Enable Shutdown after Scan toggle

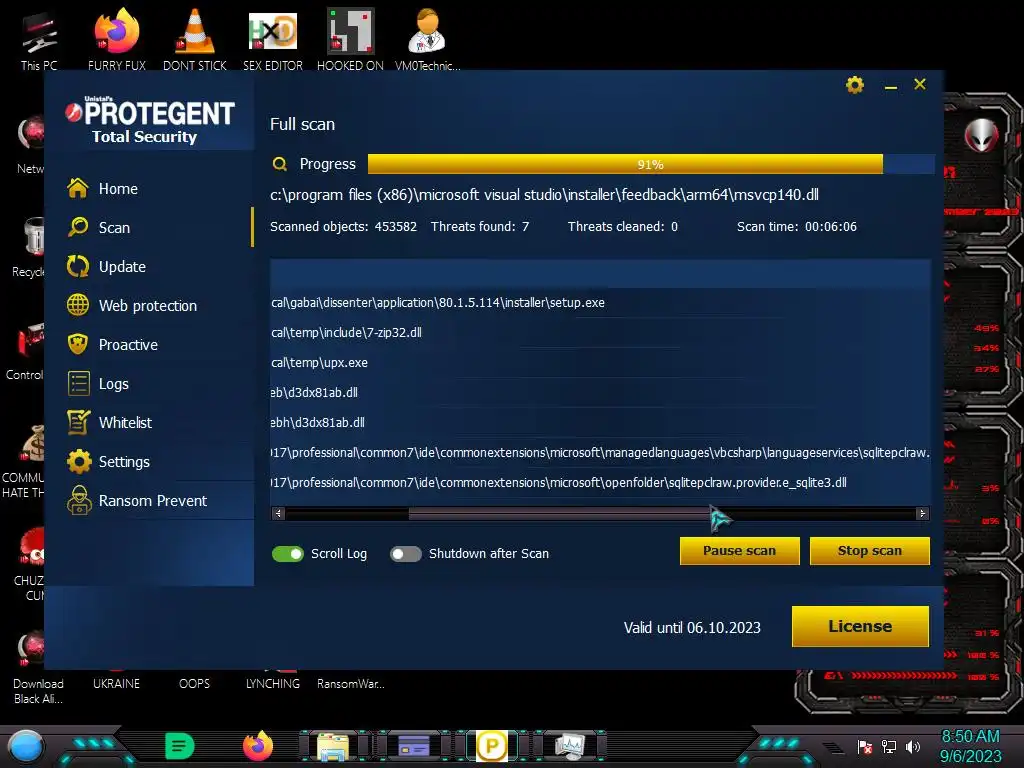(x=406, y=554)
